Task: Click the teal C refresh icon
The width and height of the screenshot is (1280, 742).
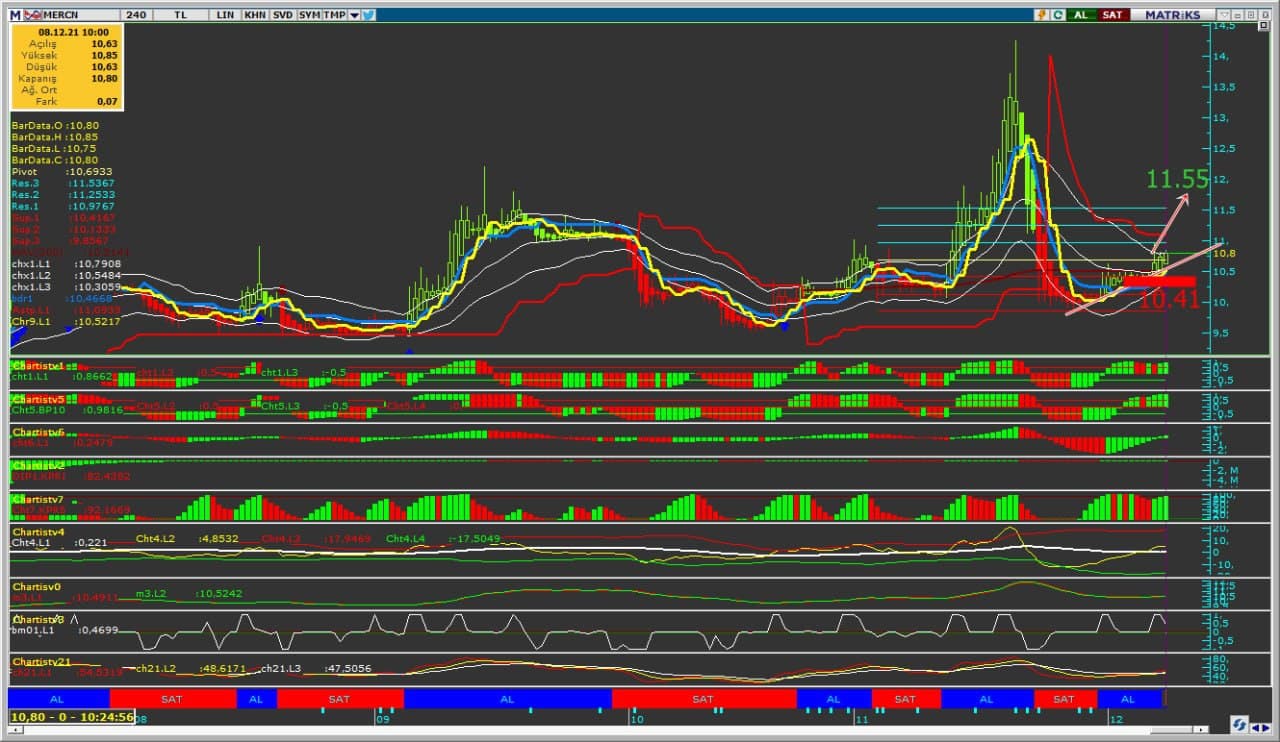Action: click(1056, 15)
